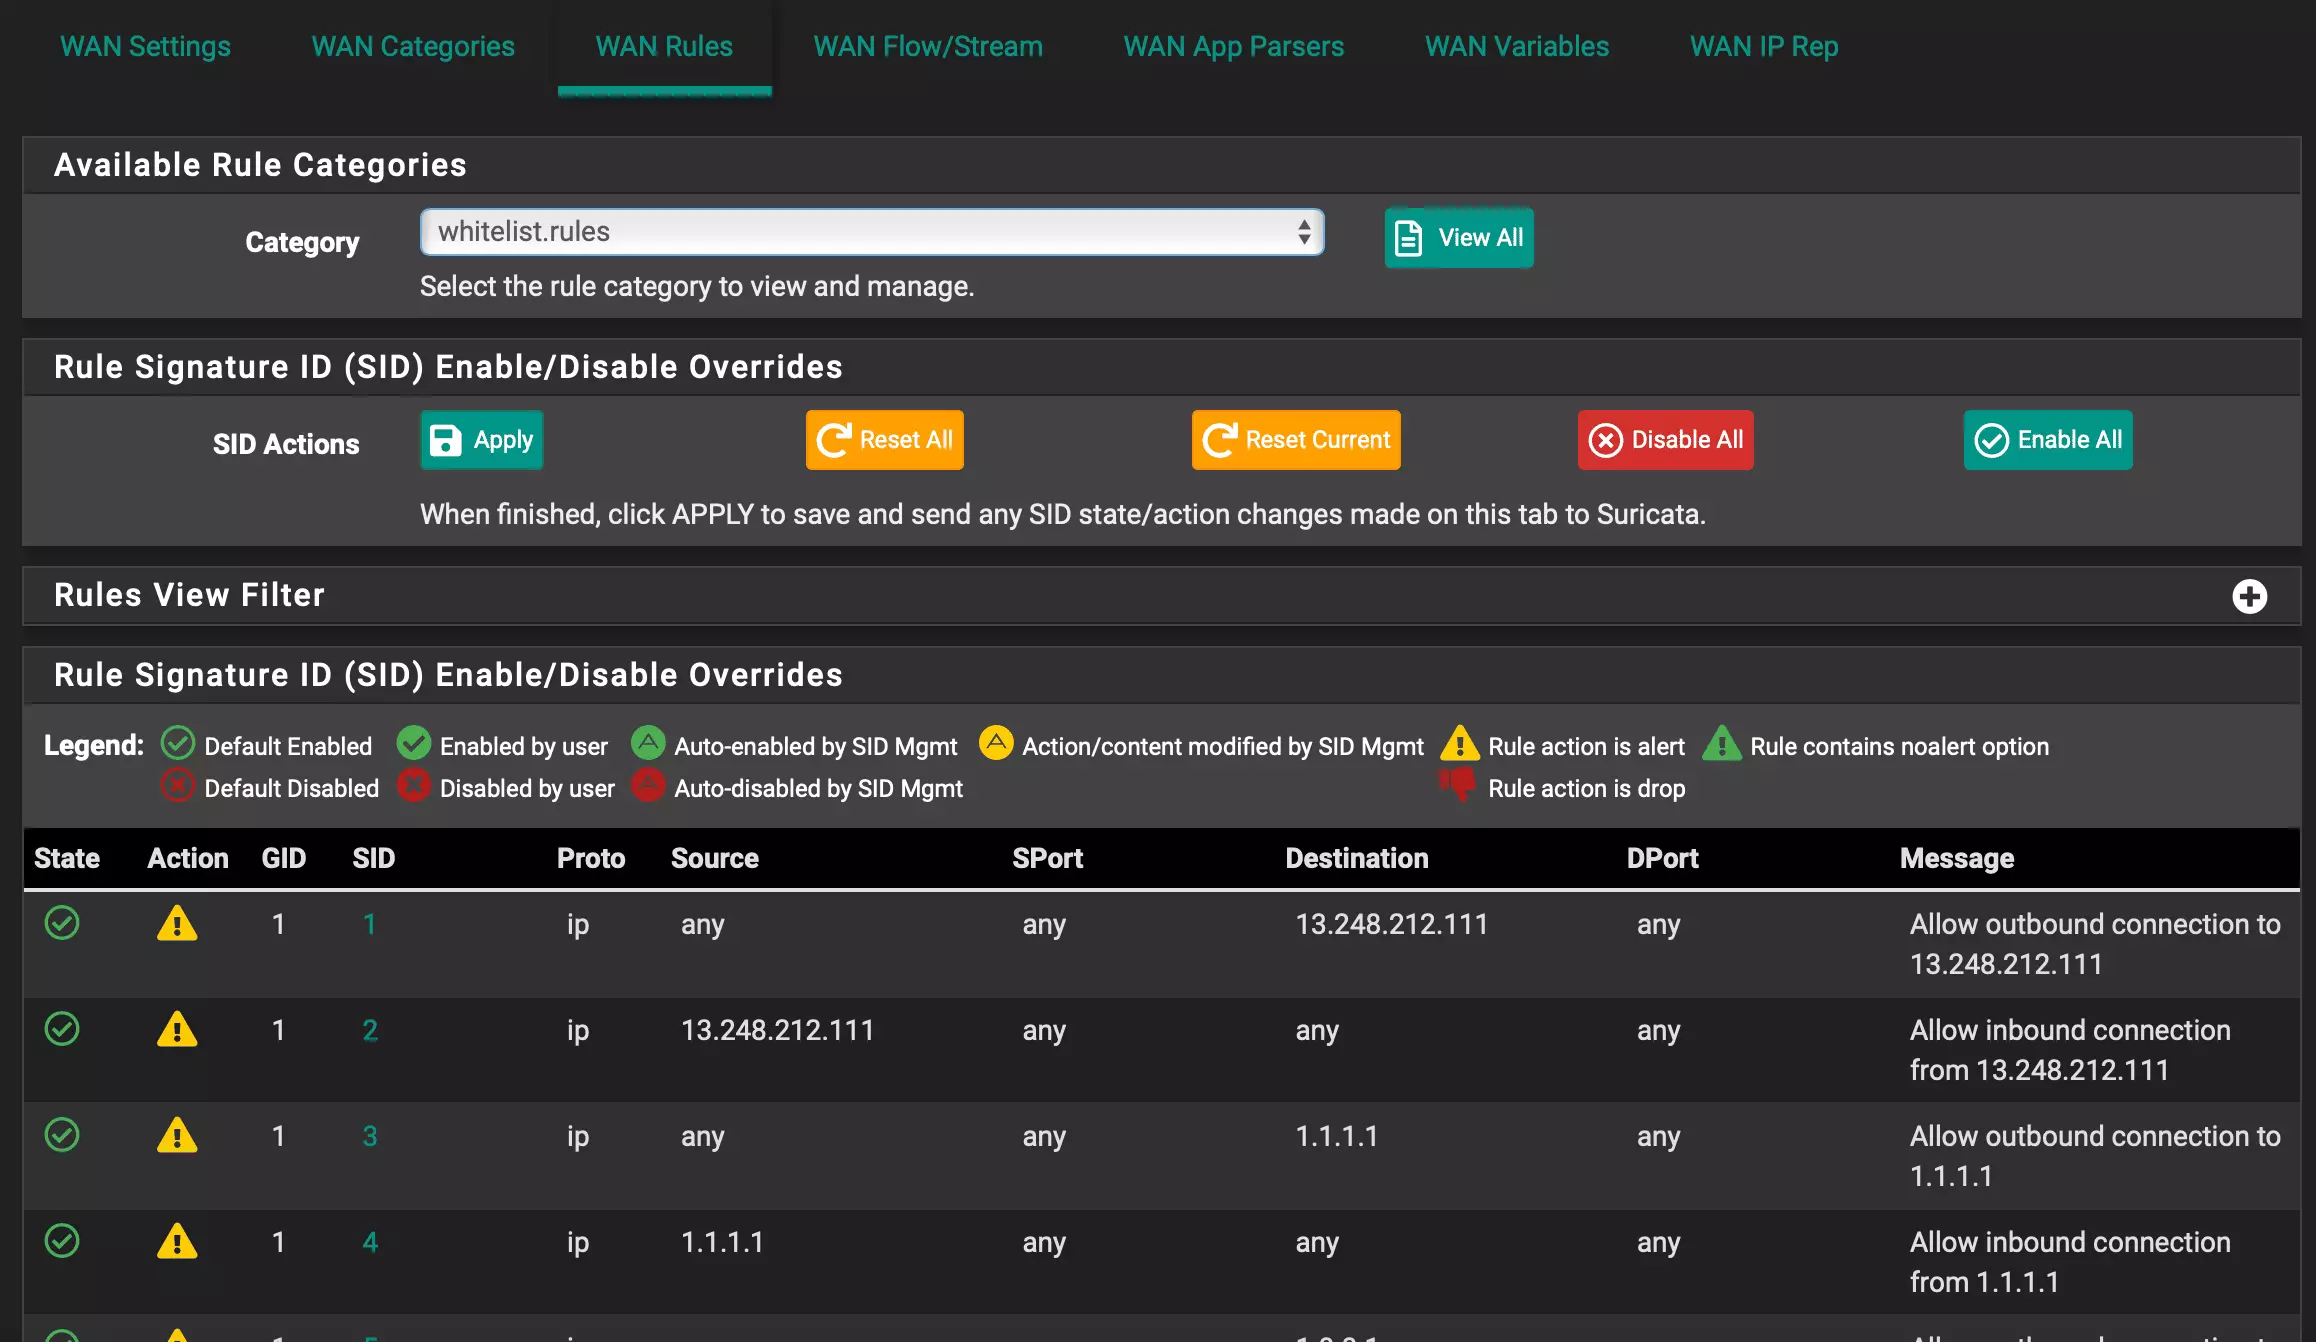The width and height of the screenshot is (2316, 1342).
Task: Click alert action icon for SID 2
Action: pyautogui.click(x=177, y=1030)
